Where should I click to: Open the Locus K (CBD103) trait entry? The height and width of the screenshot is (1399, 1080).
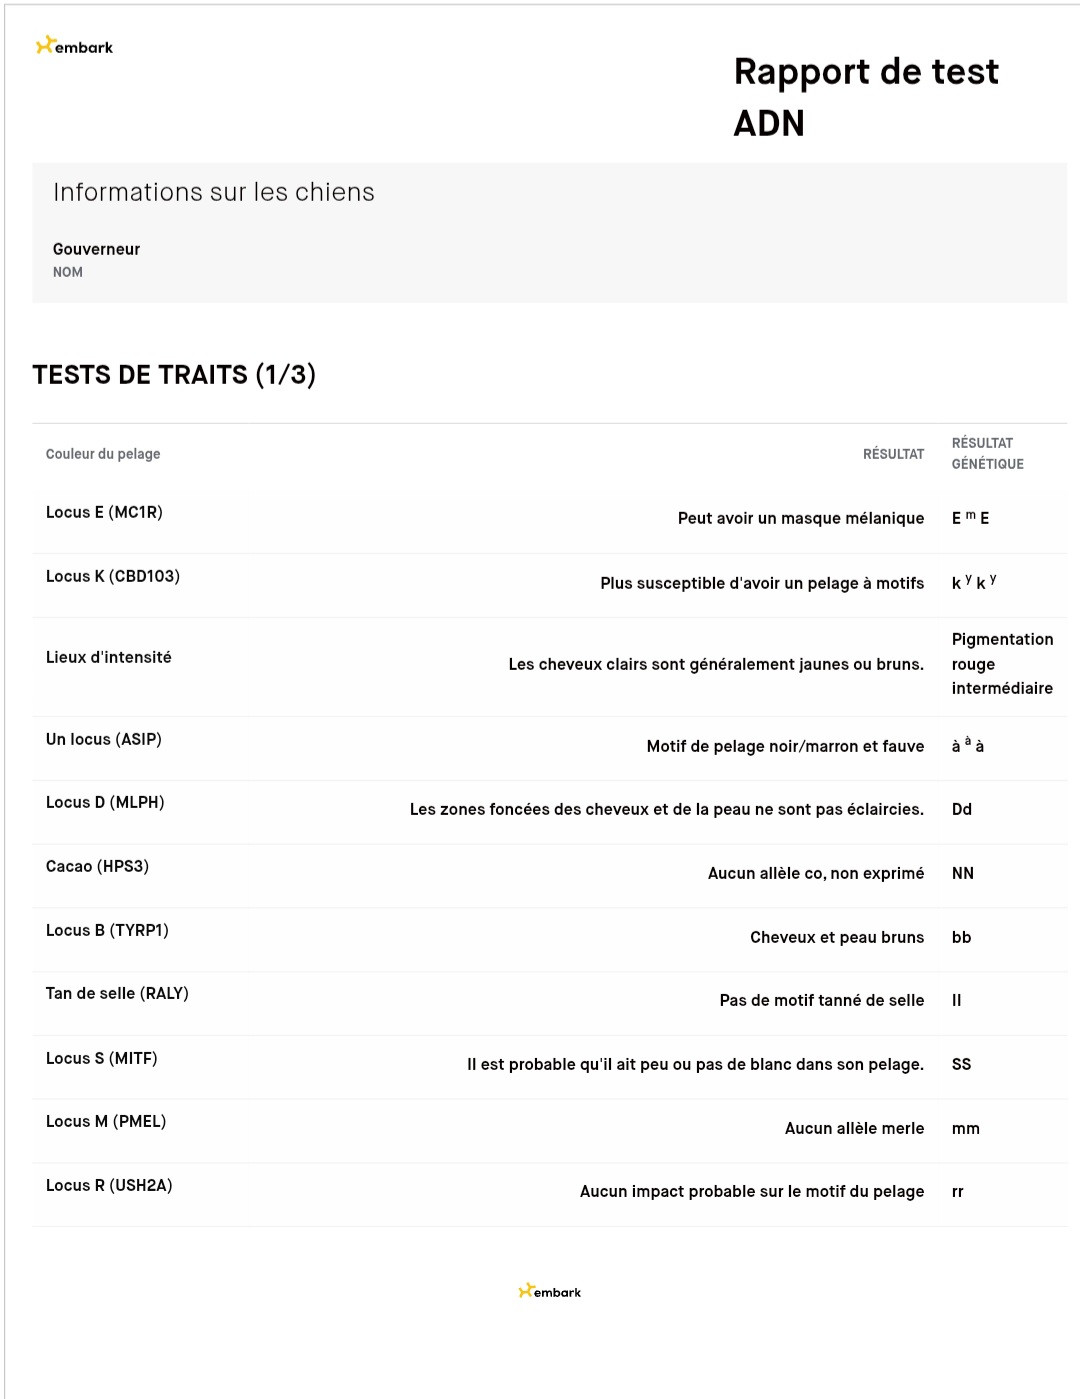(113, 576)
